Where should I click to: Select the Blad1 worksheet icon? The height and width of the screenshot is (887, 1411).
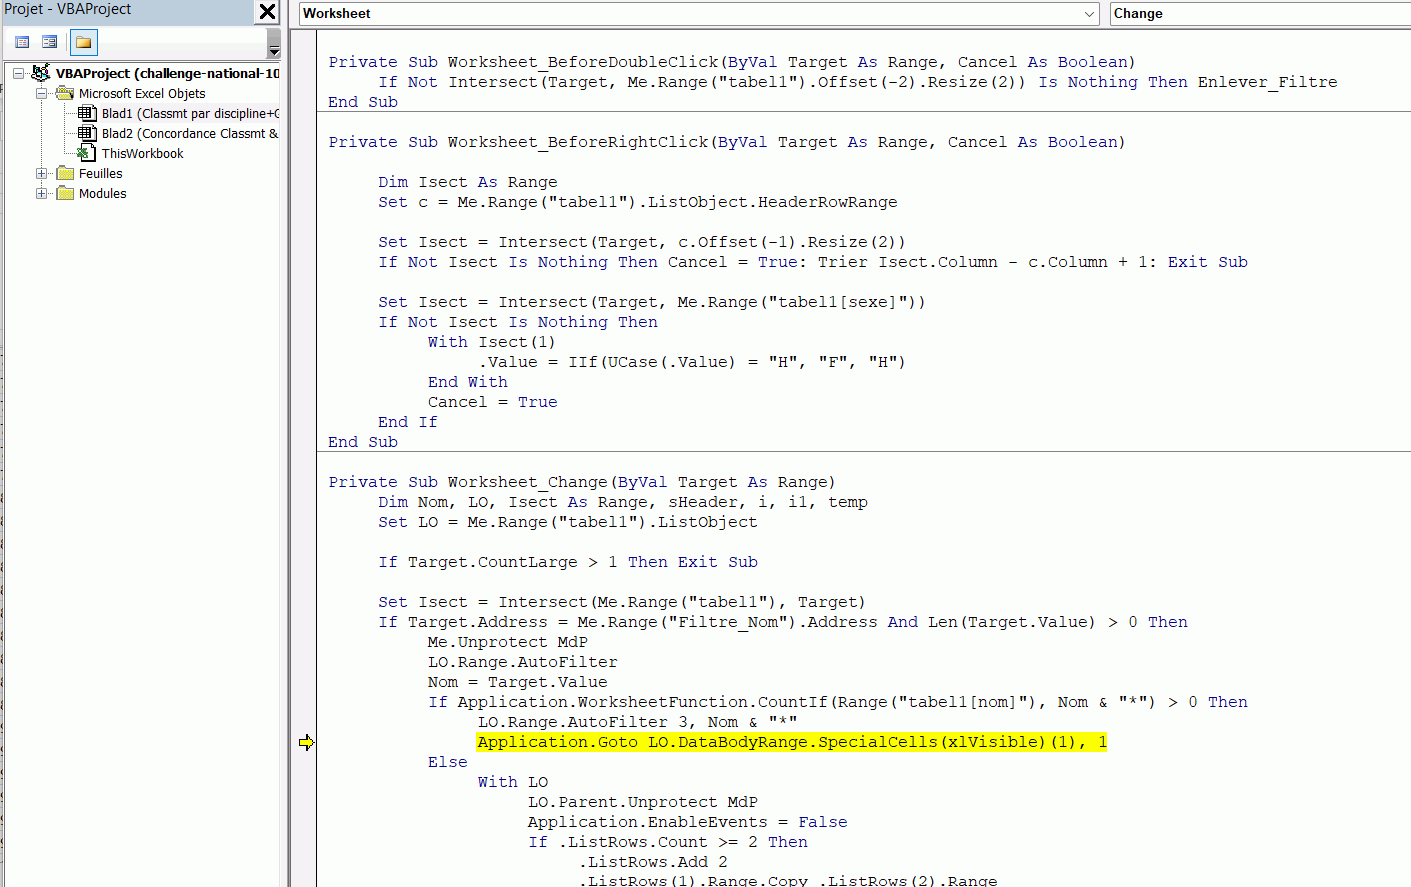pos(87,113)
